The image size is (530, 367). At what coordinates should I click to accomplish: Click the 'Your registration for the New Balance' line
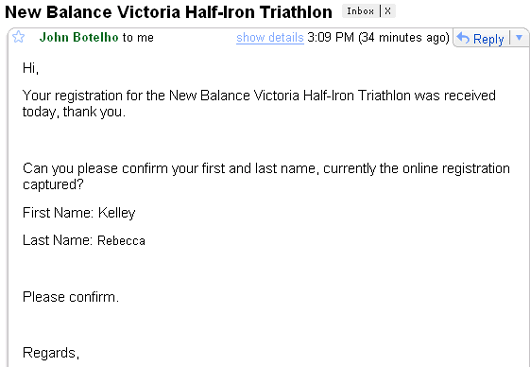259,96
